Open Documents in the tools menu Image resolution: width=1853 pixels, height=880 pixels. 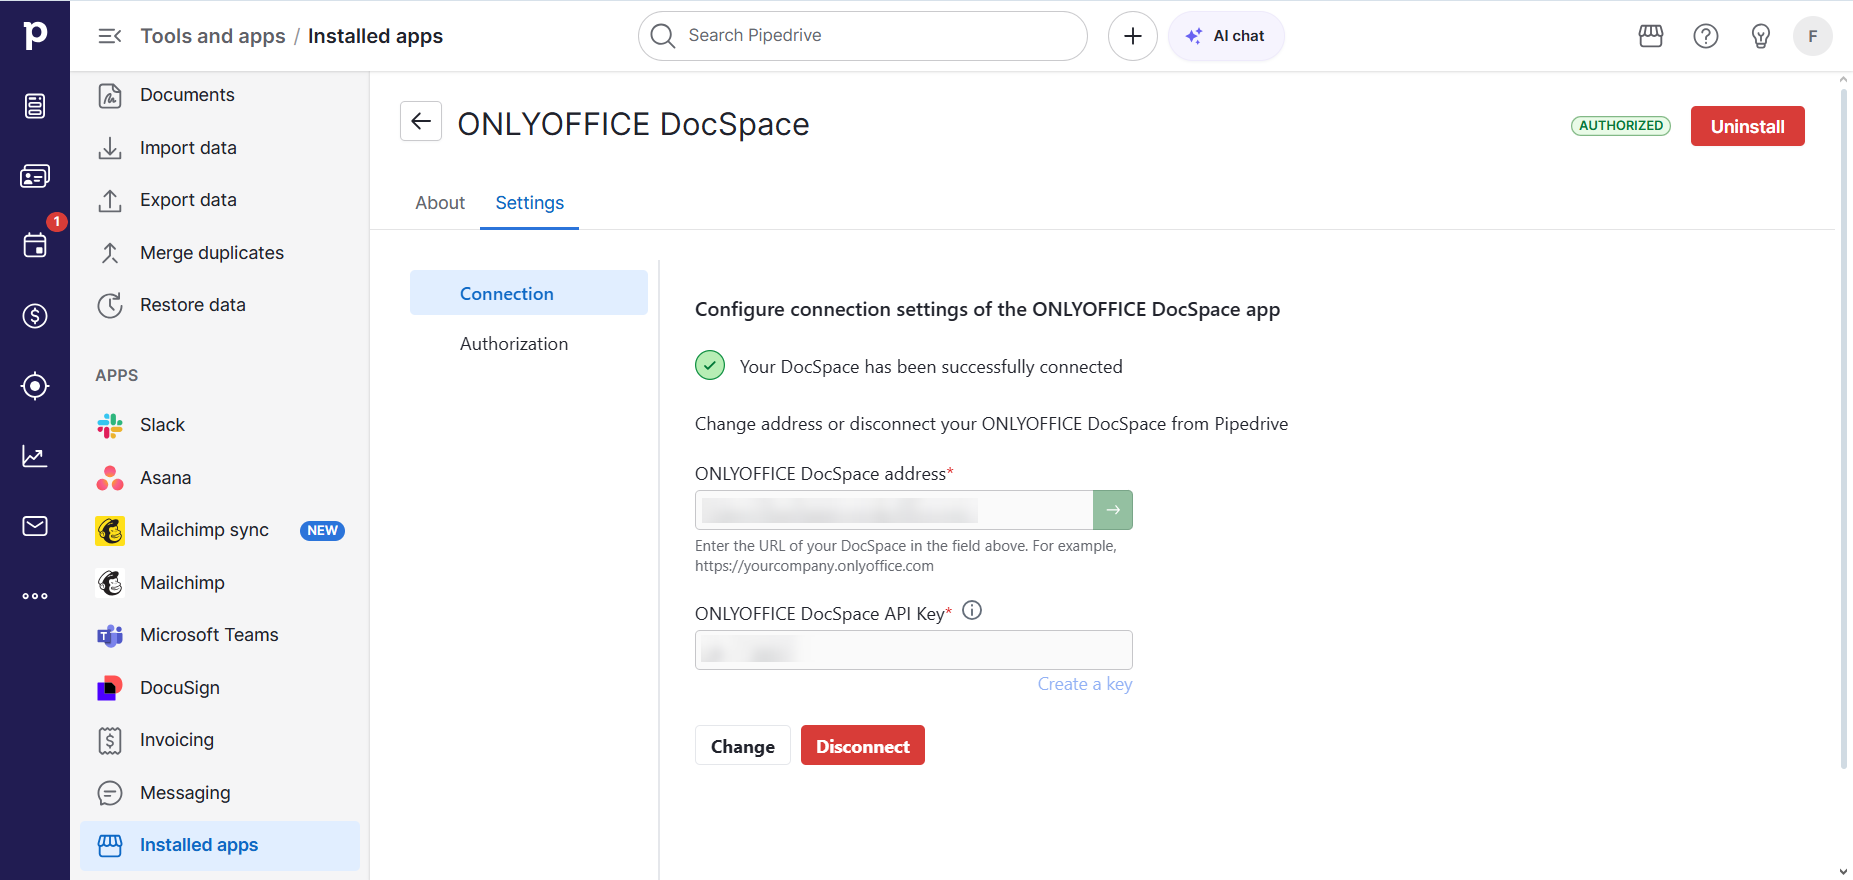tap(220, 95)
